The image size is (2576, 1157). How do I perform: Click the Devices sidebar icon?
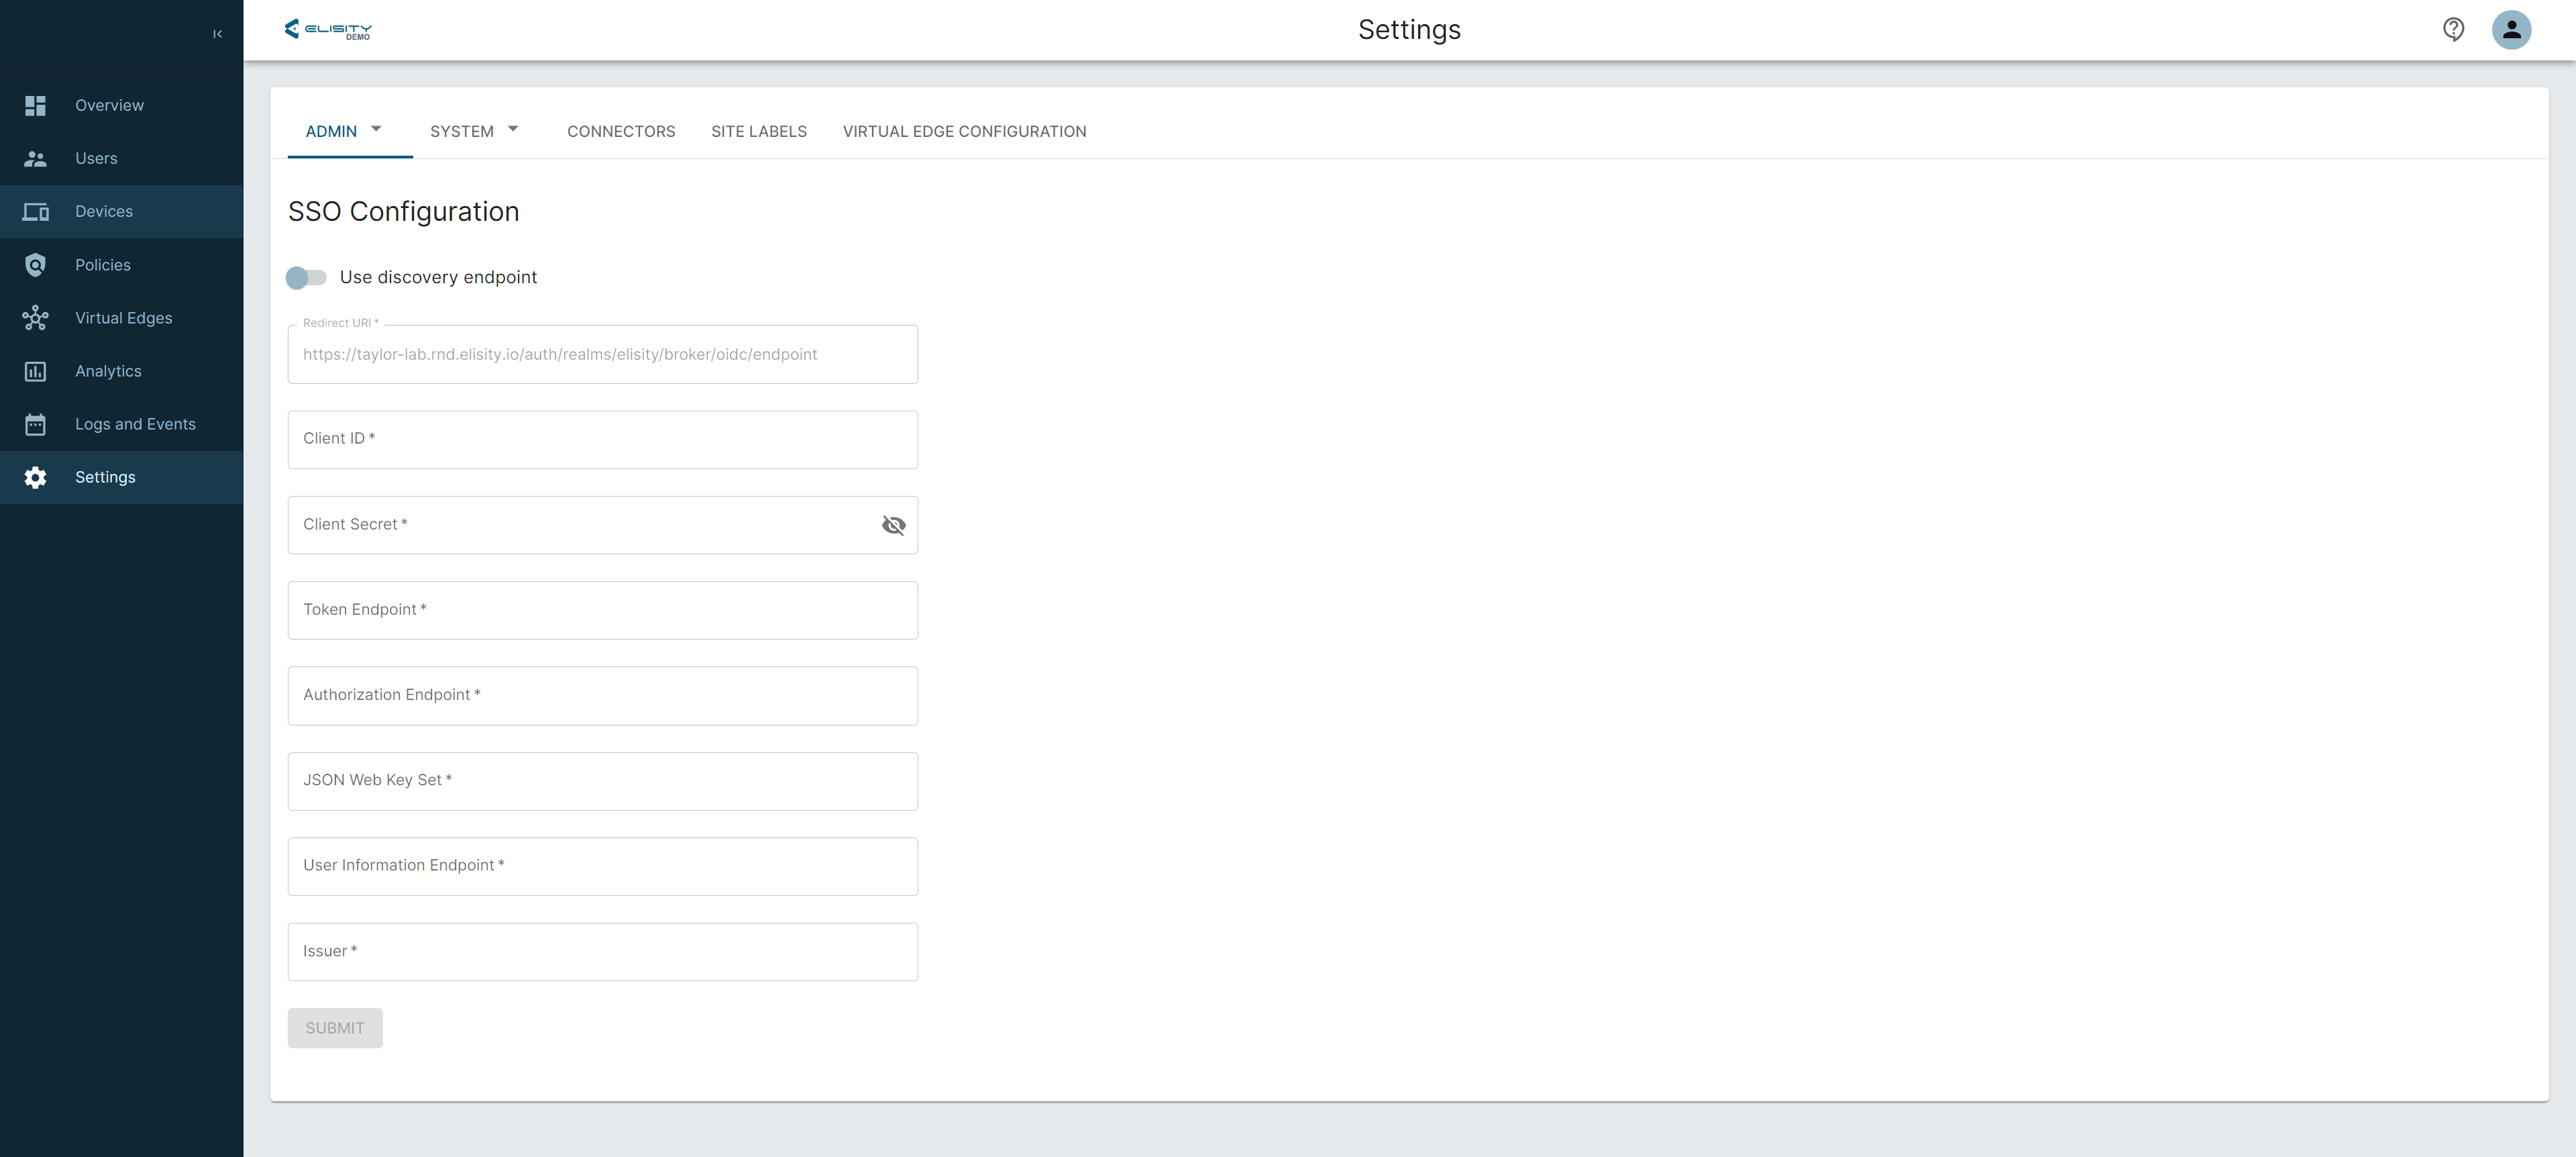click(x=35, y=211)
